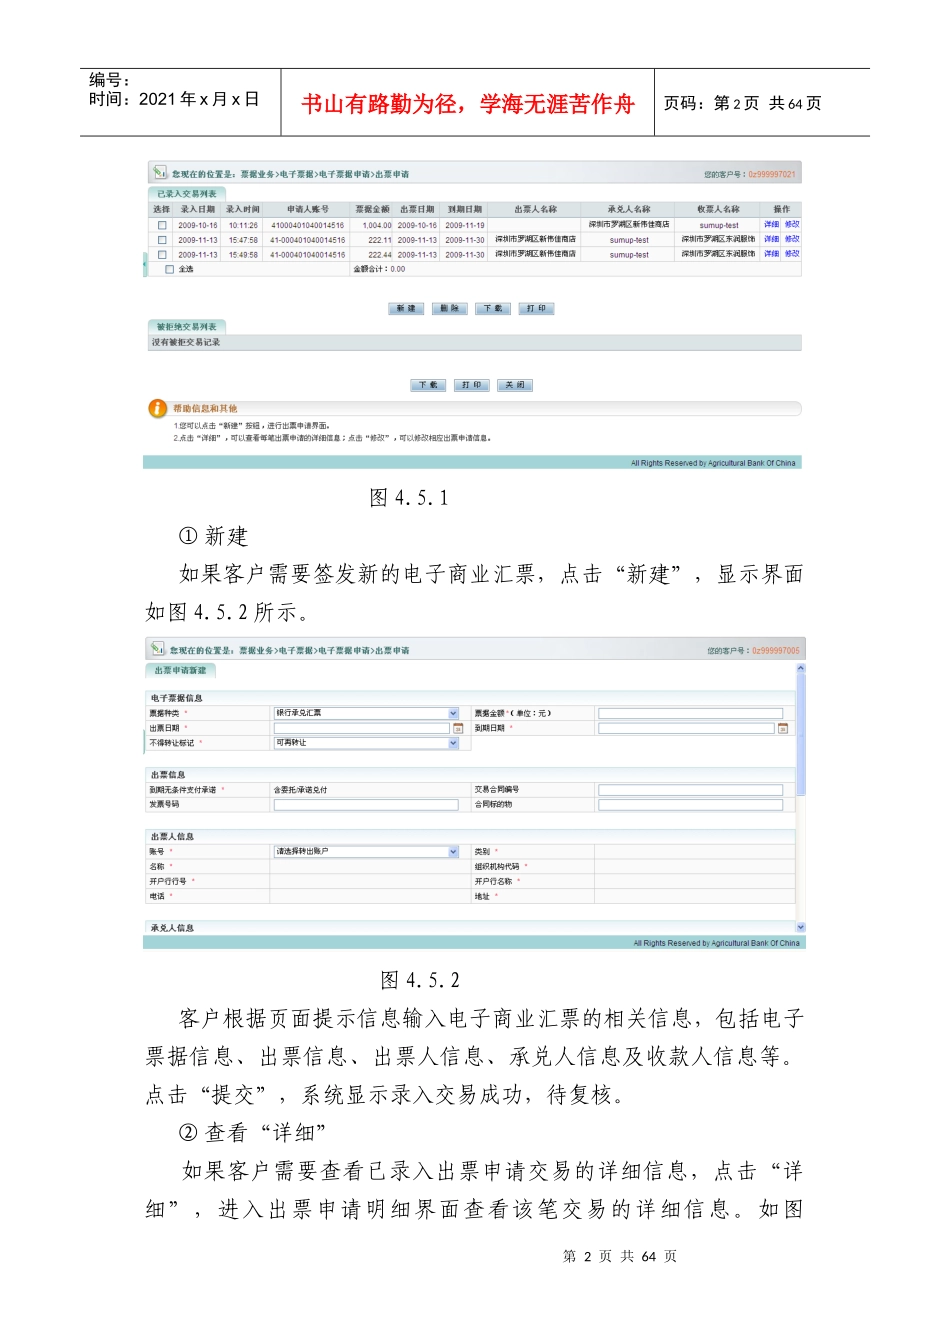Click the 金额合计: 0.00 total text

tap(379, 269)
